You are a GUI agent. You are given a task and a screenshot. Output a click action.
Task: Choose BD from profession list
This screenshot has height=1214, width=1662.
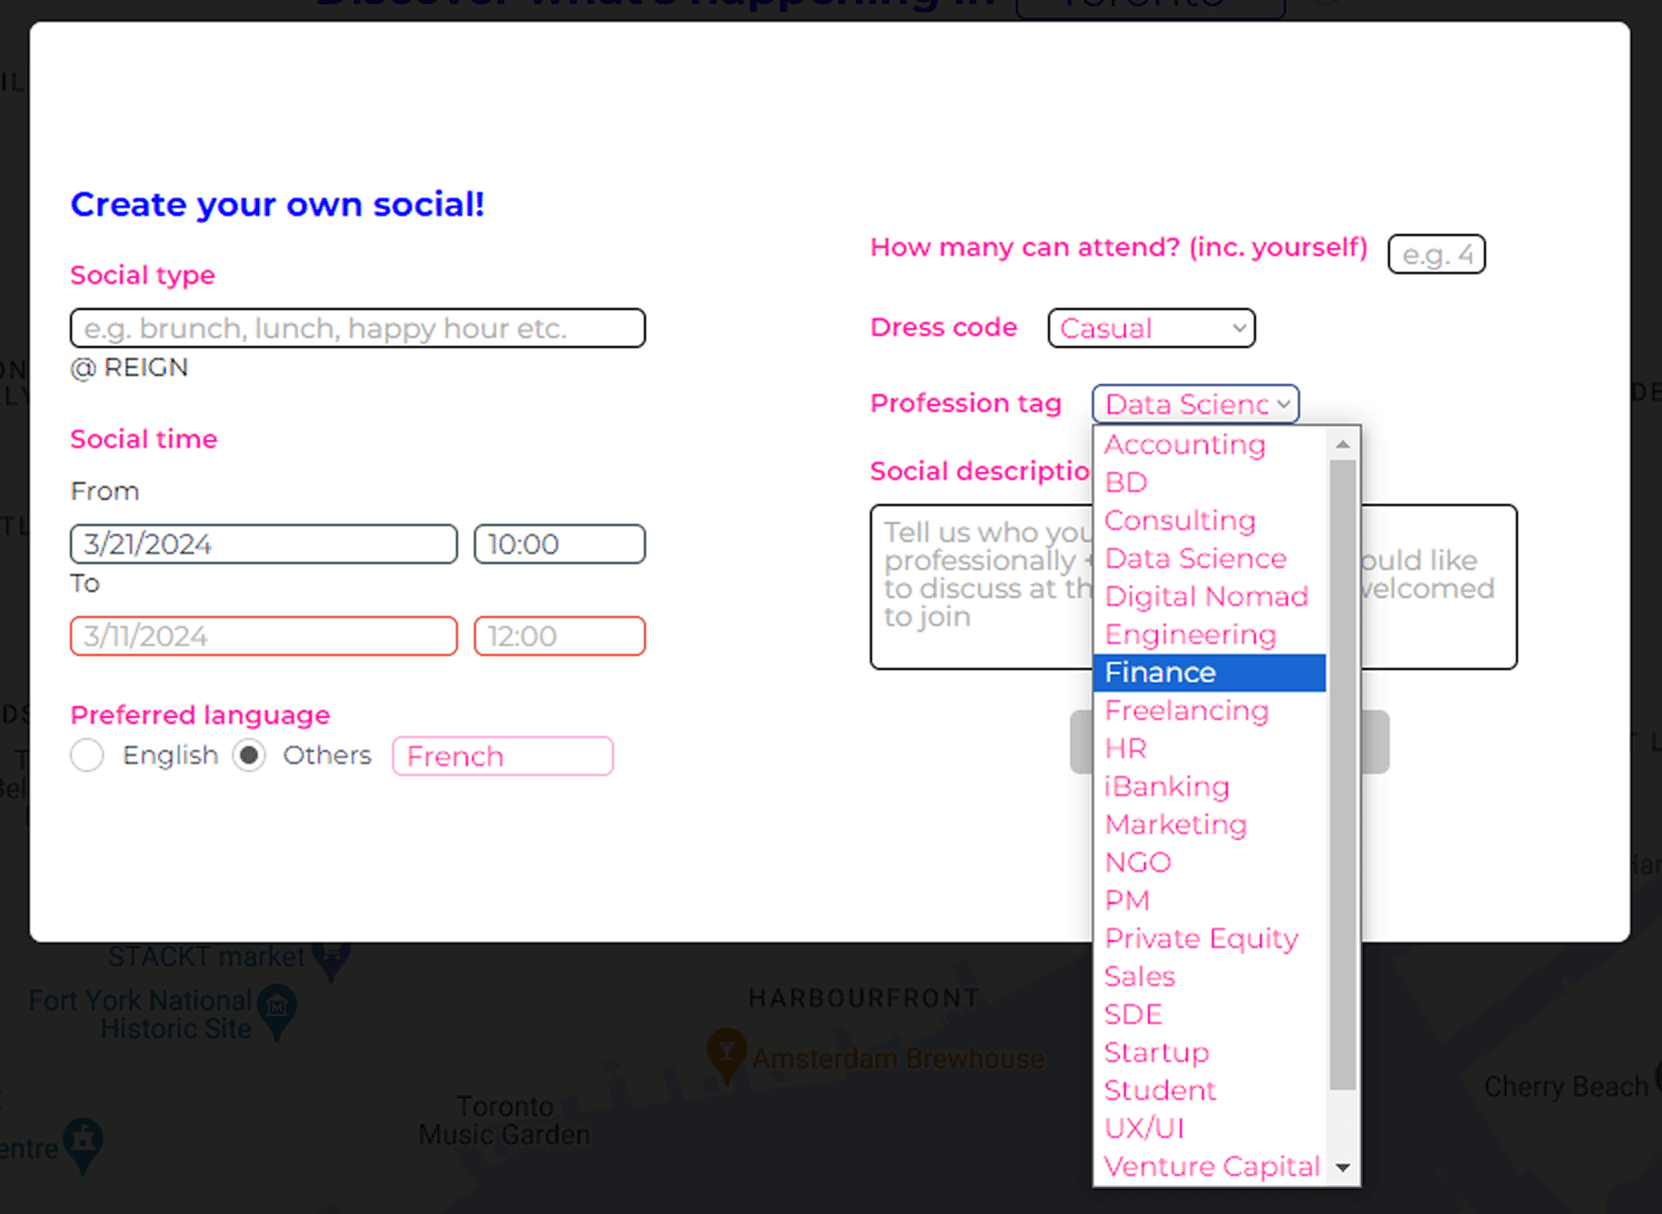pyautogui.click(x=1210, y=482)
